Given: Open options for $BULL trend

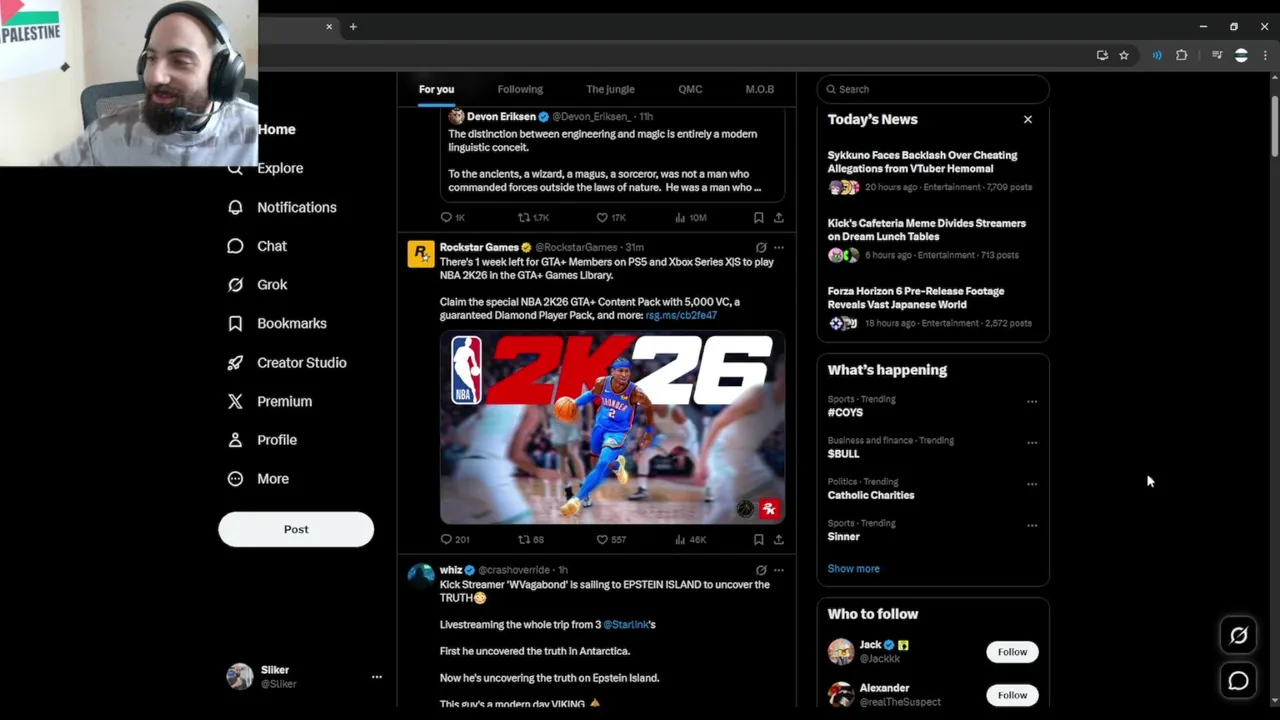Looking at the screenshot, I should [x=1032, y=443].
